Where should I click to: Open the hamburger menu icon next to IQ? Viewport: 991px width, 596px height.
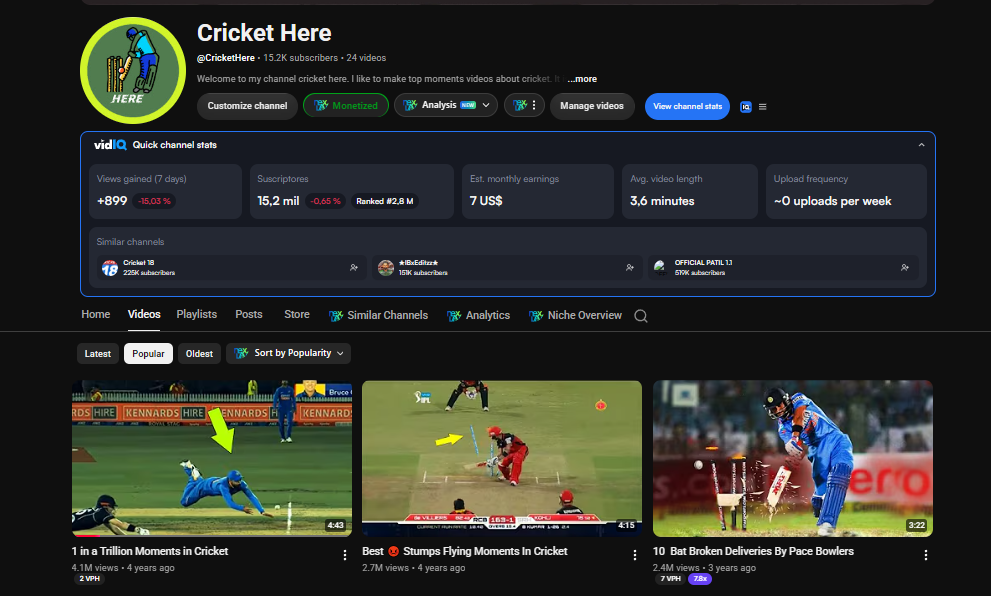pyautogui.click(x=763, y=107)
